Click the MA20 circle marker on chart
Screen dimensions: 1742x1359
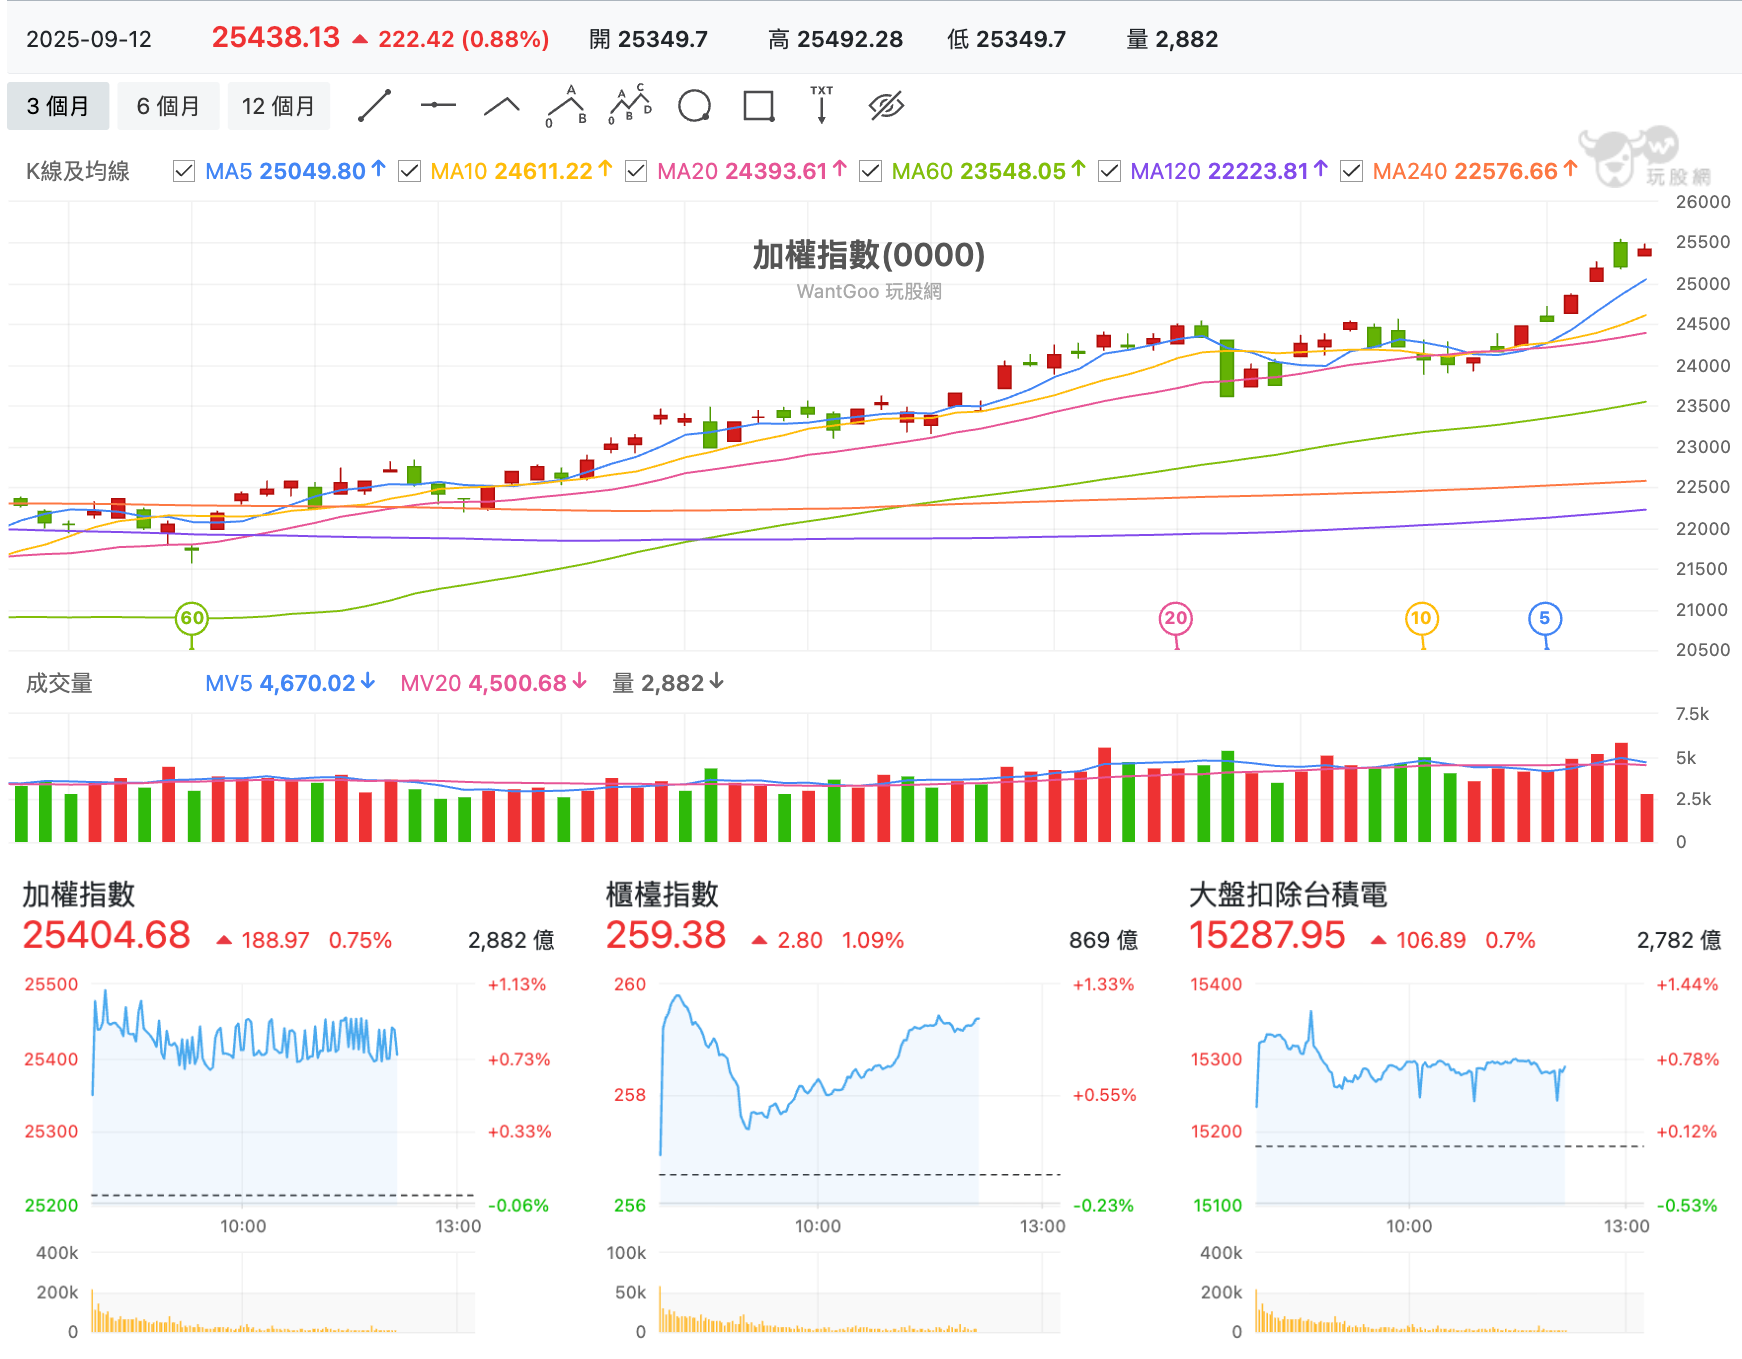[x=1176, y=618]
